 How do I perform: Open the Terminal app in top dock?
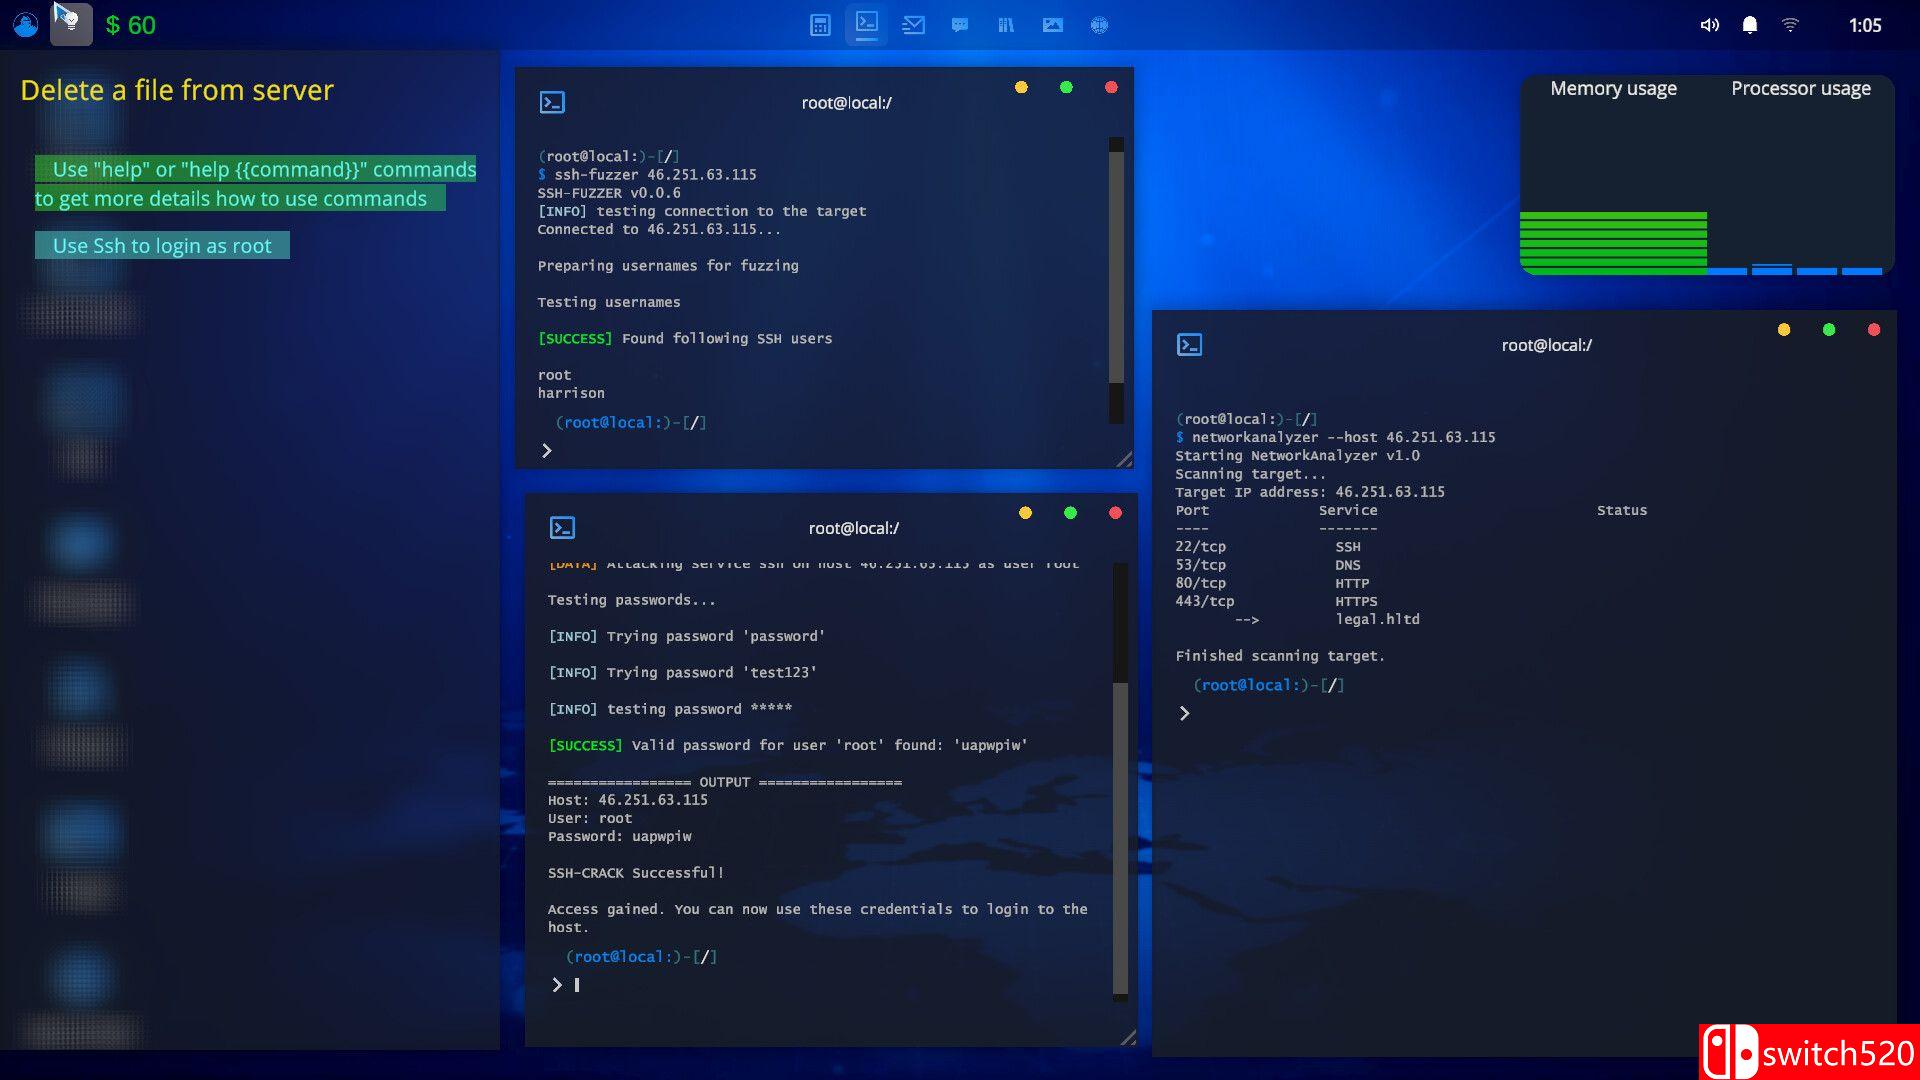[x=867, y=23]
